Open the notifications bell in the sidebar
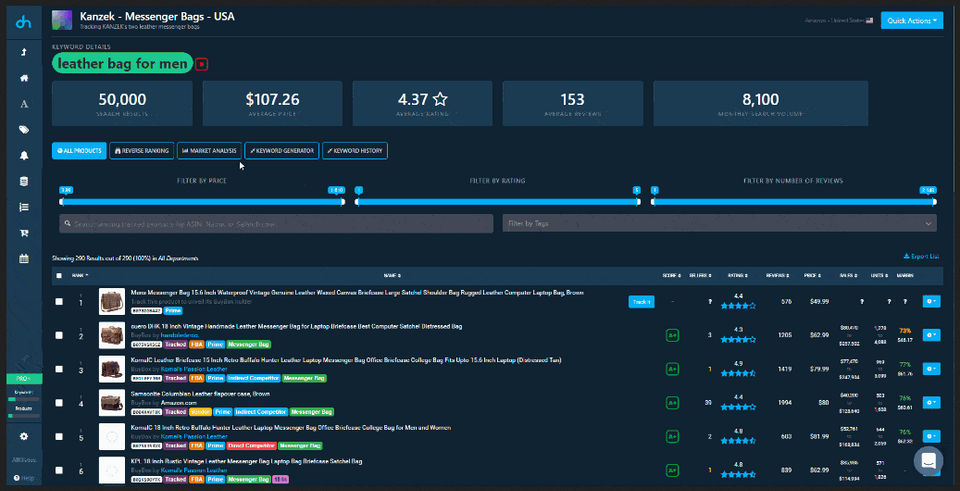This screenshot has width=960, height=491. [x=23, y=156]
